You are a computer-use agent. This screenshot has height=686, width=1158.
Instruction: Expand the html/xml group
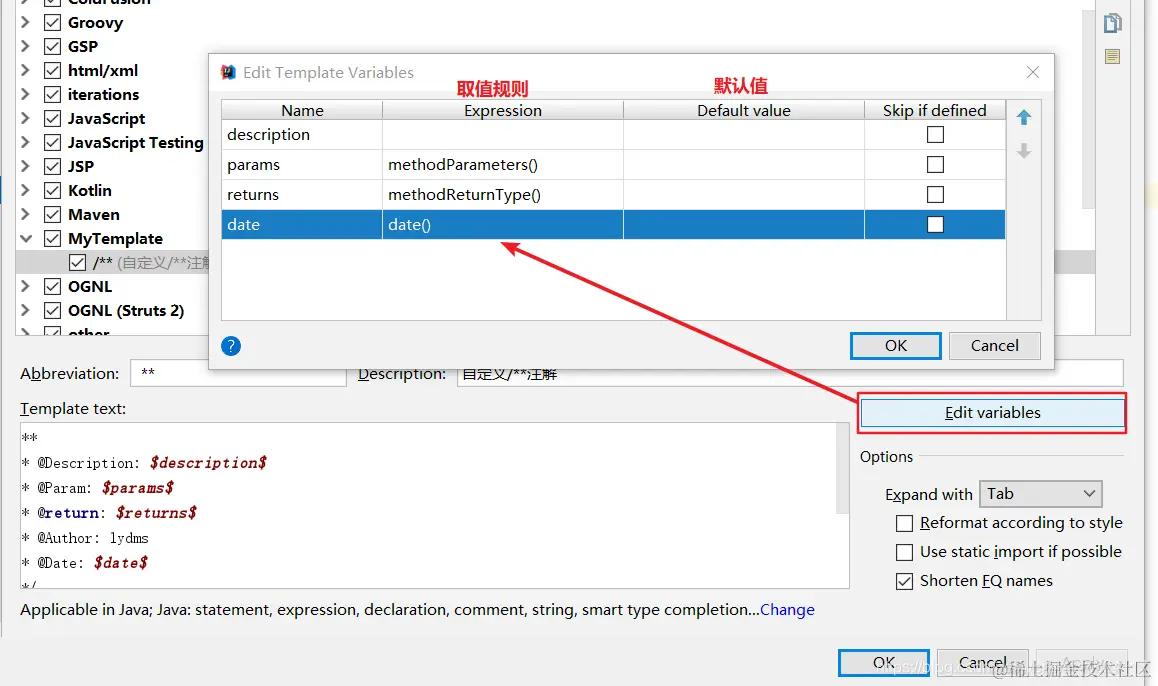[x=25, y=71]
